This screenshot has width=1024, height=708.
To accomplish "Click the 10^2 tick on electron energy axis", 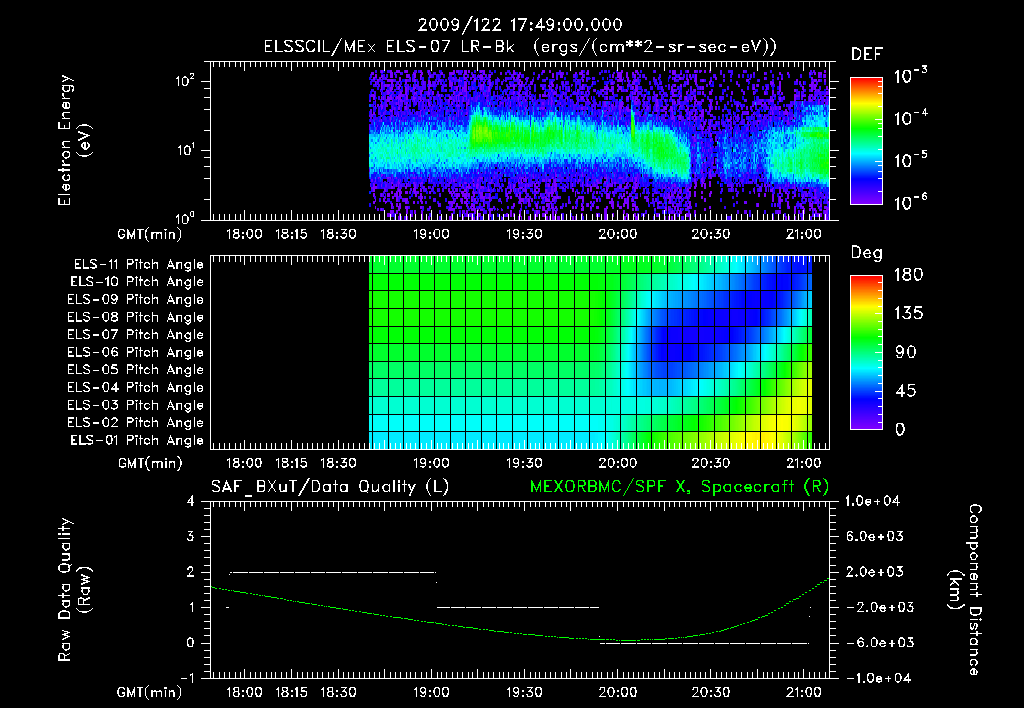I will click(x=185, y=81).
